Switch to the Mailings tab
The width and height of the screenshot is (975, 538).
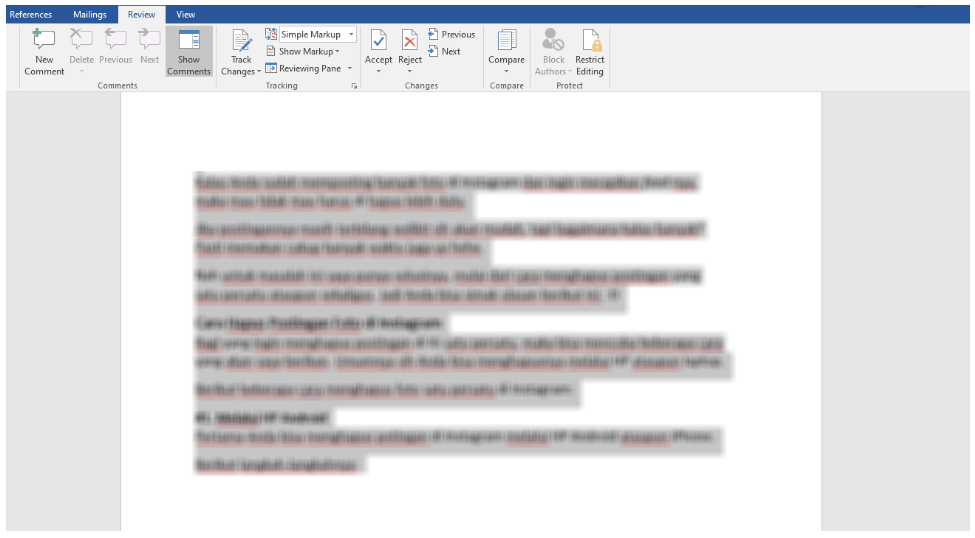[90, 14]
